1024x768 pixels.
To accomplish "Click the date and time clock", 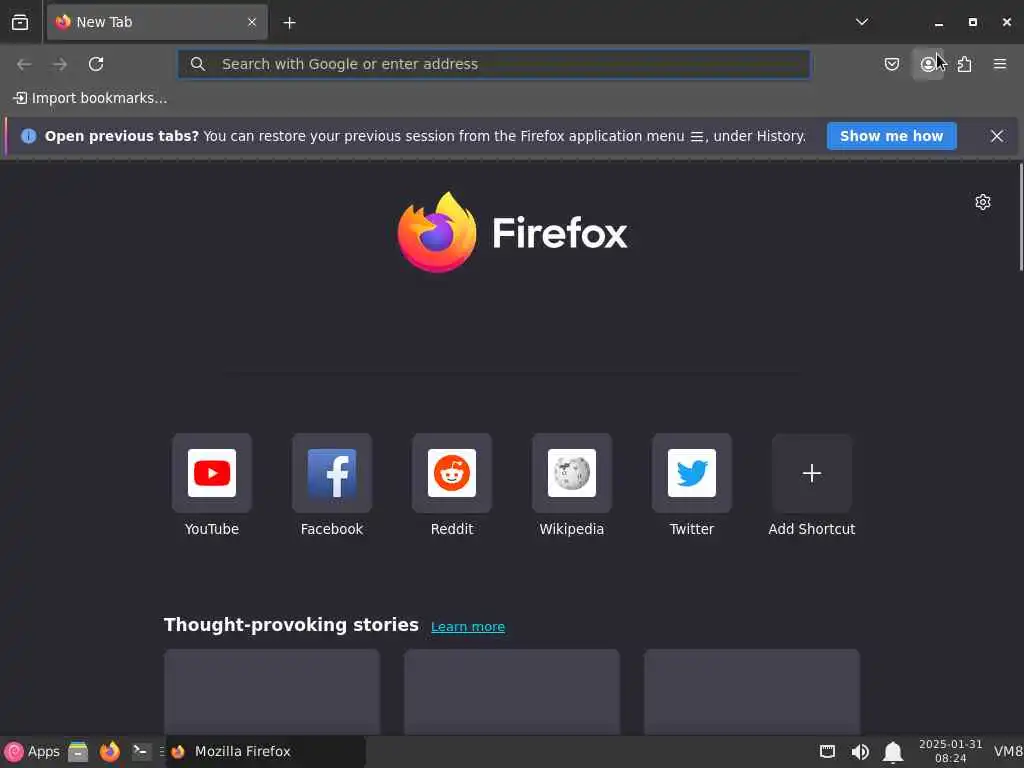I will pyautogui.click(x=950, y=752).
